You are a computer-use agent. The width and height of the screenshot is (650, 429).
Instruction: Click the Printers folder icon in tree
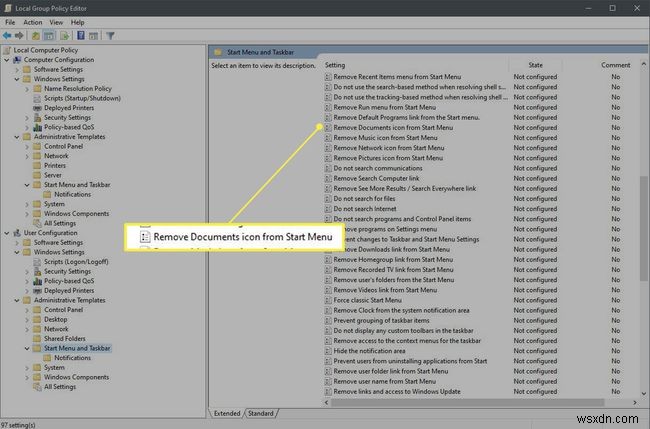click(x=37, y=165)
